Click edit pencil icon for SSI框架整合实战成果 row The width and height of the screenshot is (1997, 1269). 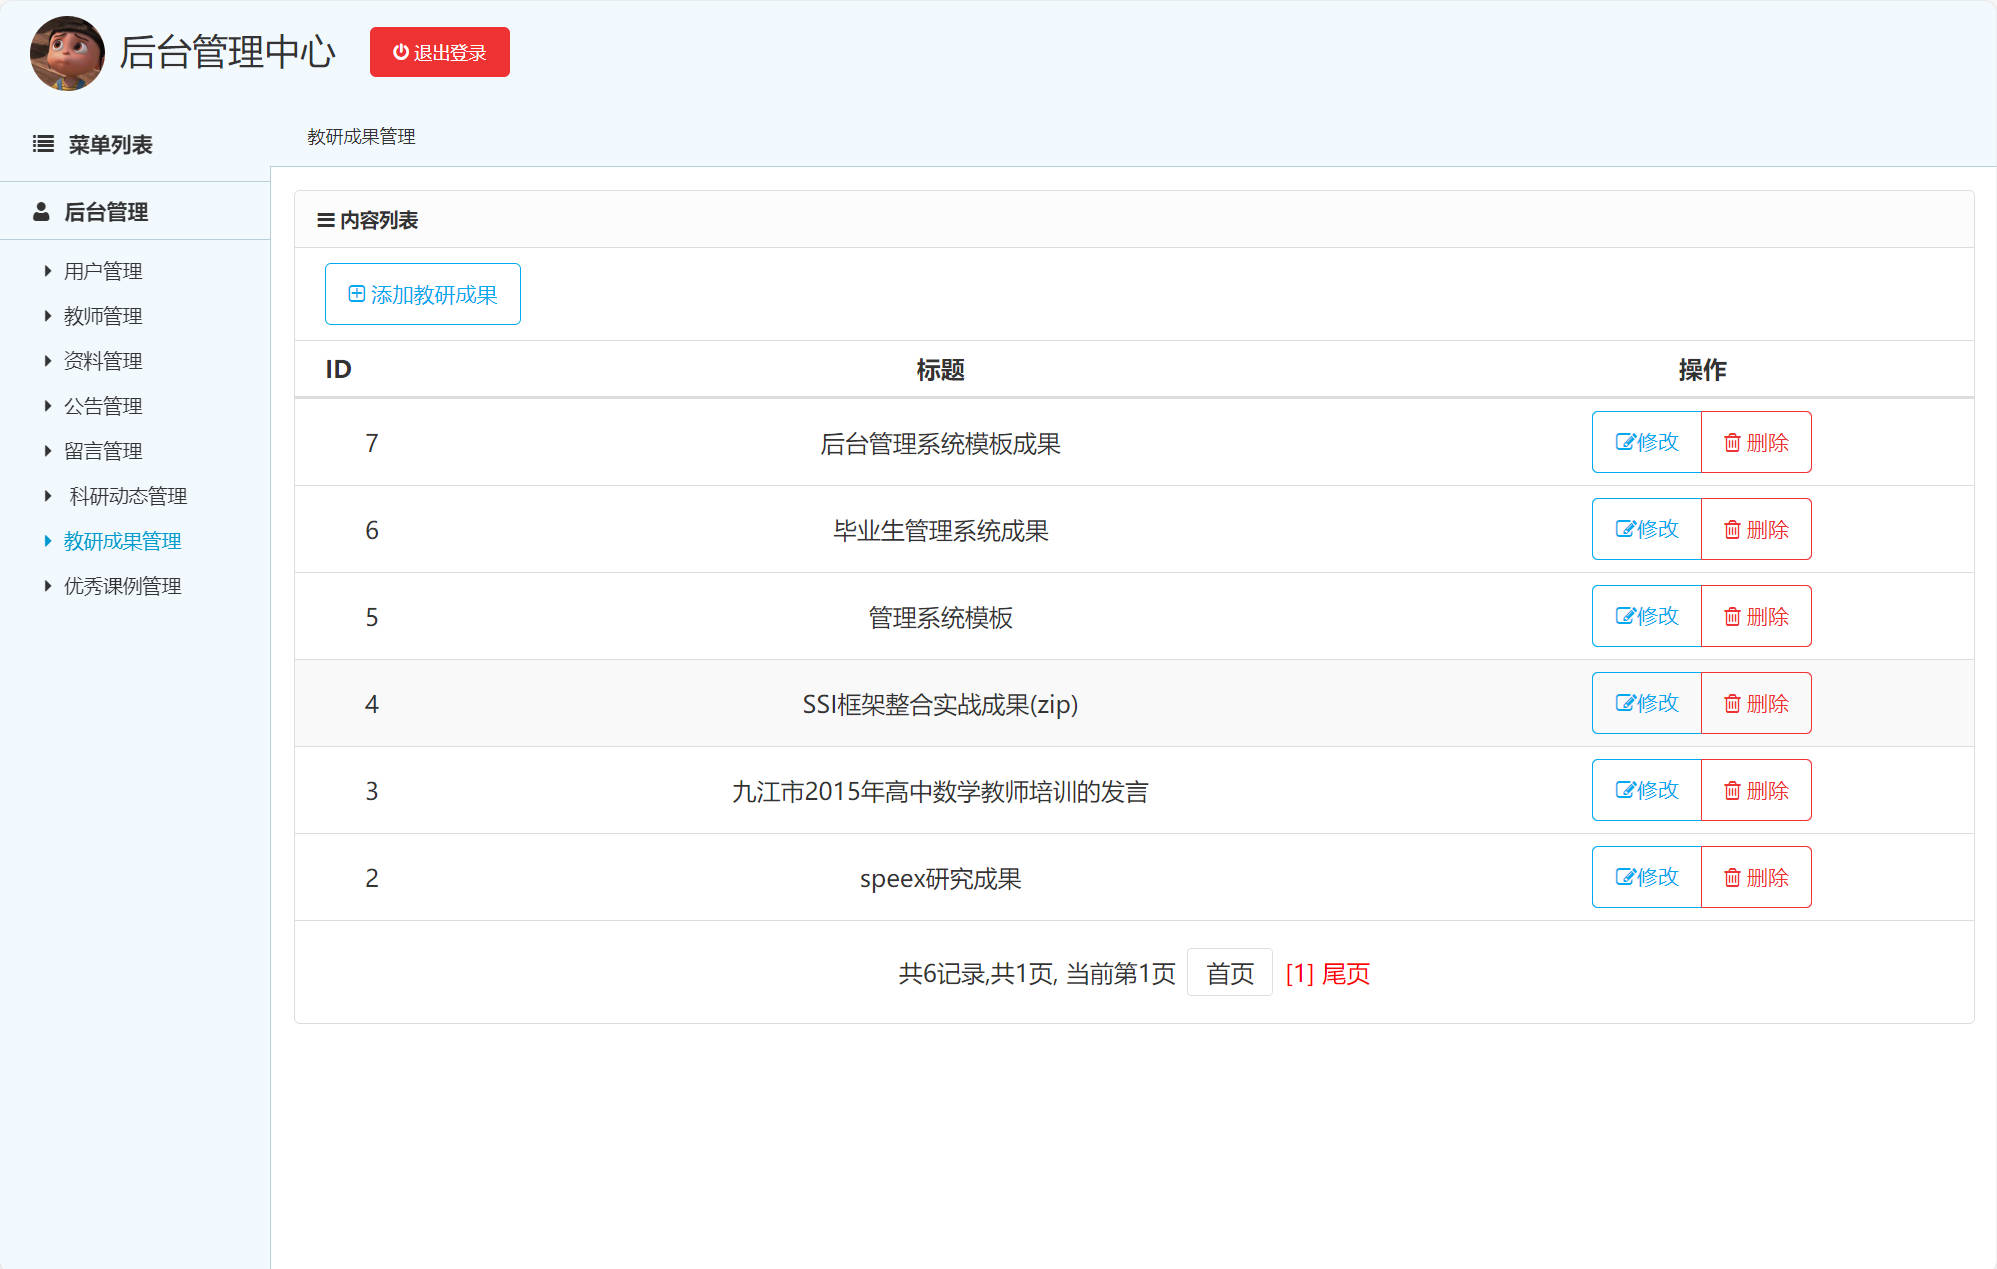point(1625,703)
